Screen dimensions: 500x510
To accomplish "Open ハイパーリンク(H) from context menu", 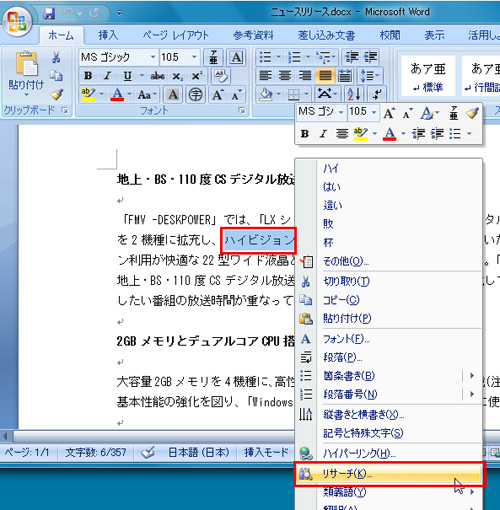I will (389, 453).
